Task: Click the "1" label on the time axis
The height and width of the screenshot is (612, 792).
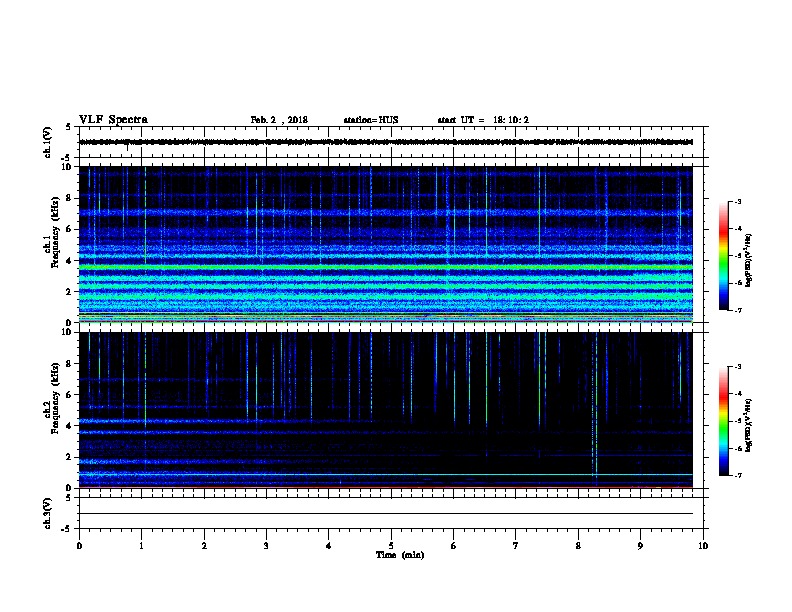Action: 141,545
